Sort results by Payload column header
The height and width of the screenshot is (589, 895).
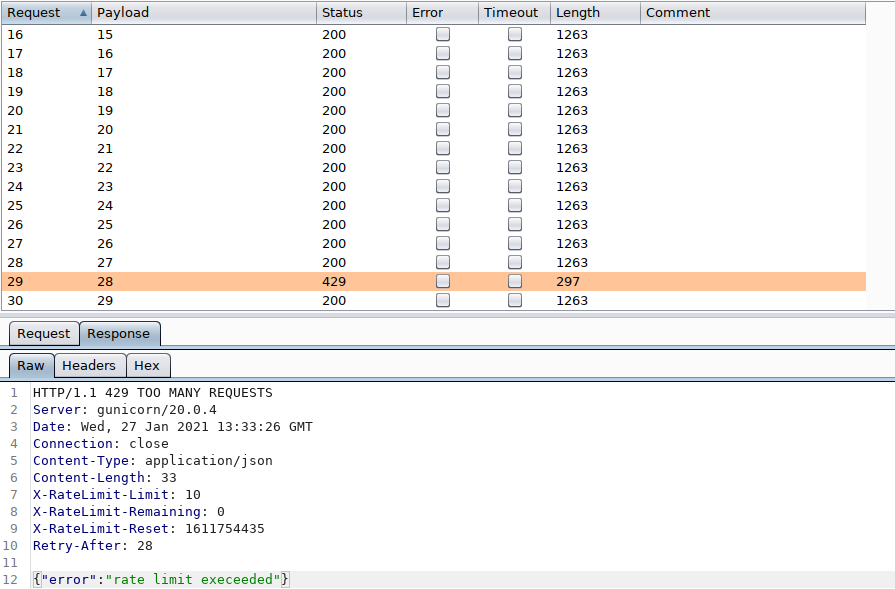pos(204,13)
